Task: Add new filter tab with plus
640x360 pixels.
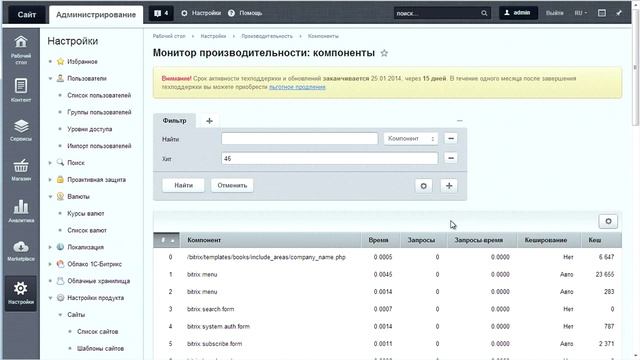Action: (209, 121)
